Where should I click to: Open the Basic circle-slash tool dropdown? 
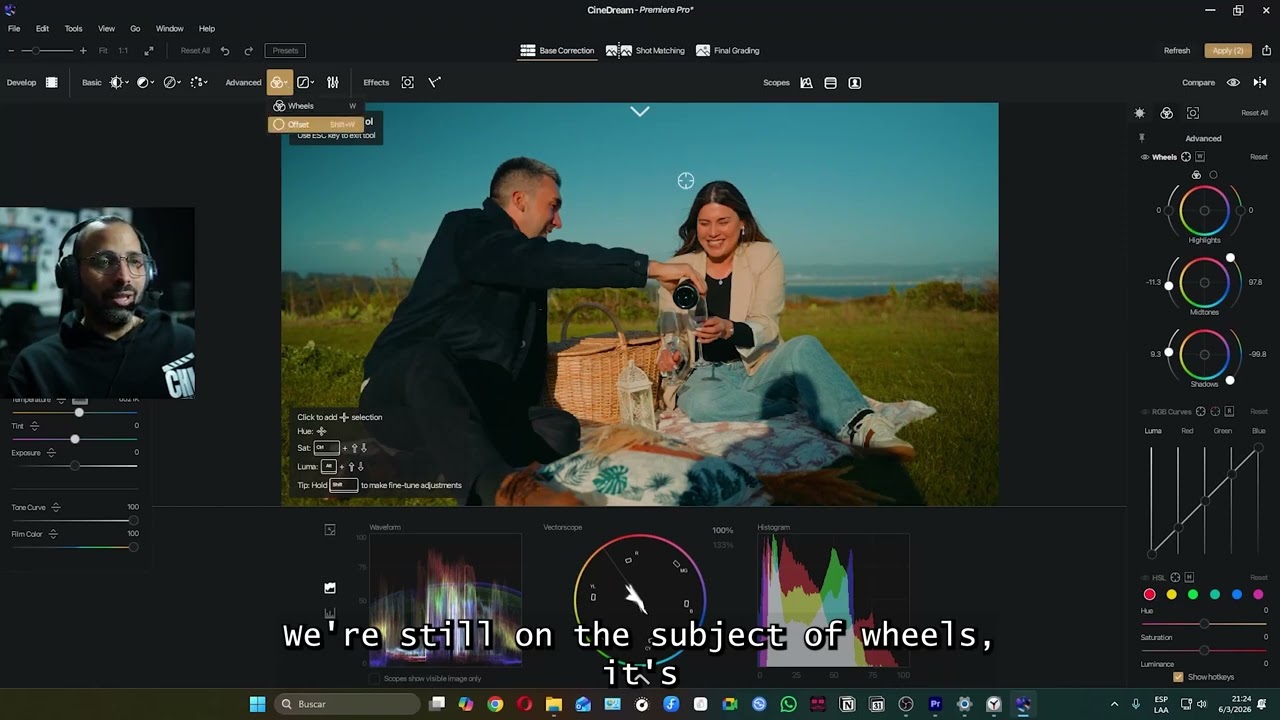click(x=173, y=82)
